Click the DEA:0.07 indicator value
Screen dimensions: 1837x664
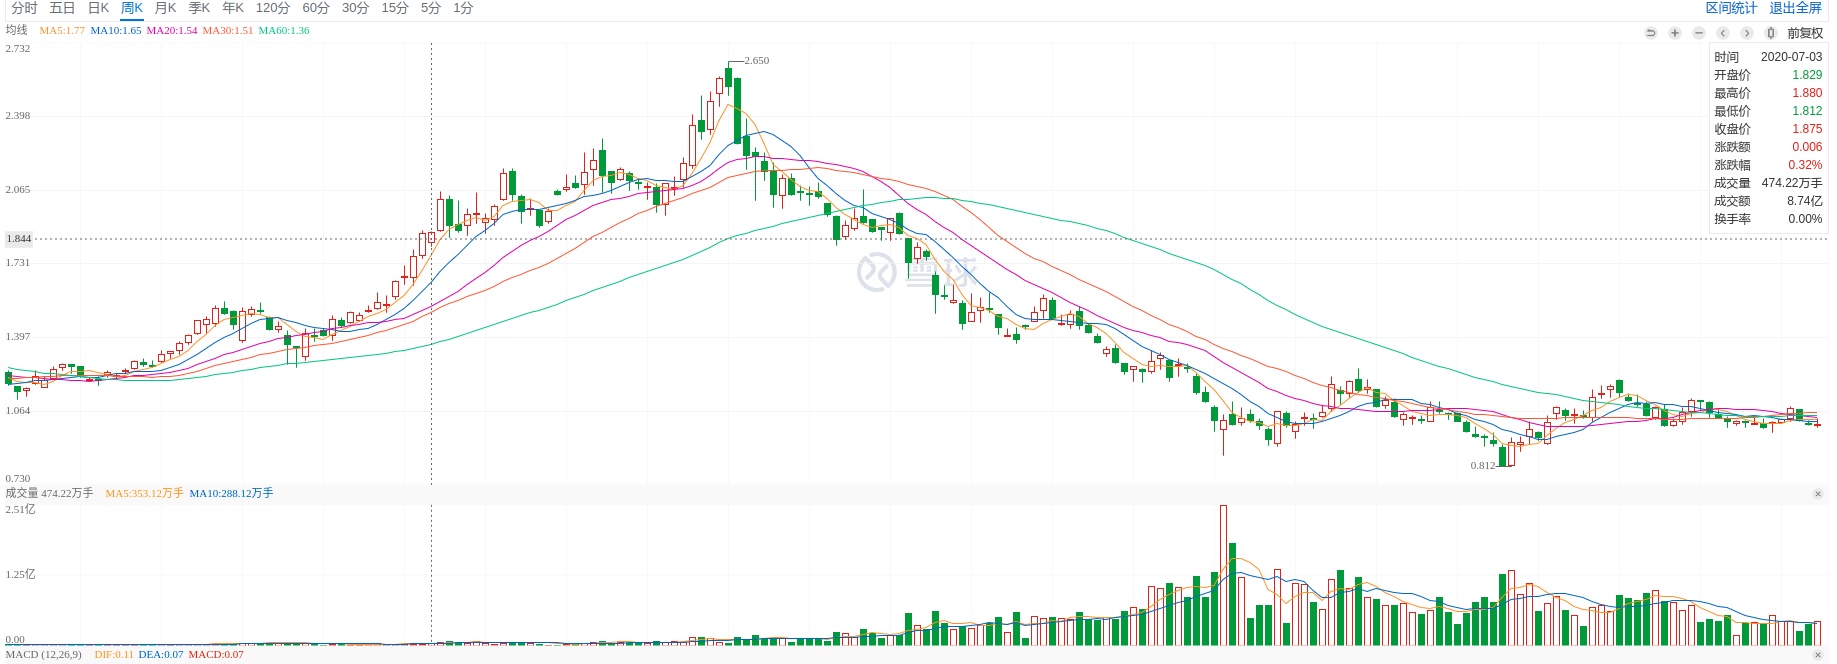click(161, 655)
